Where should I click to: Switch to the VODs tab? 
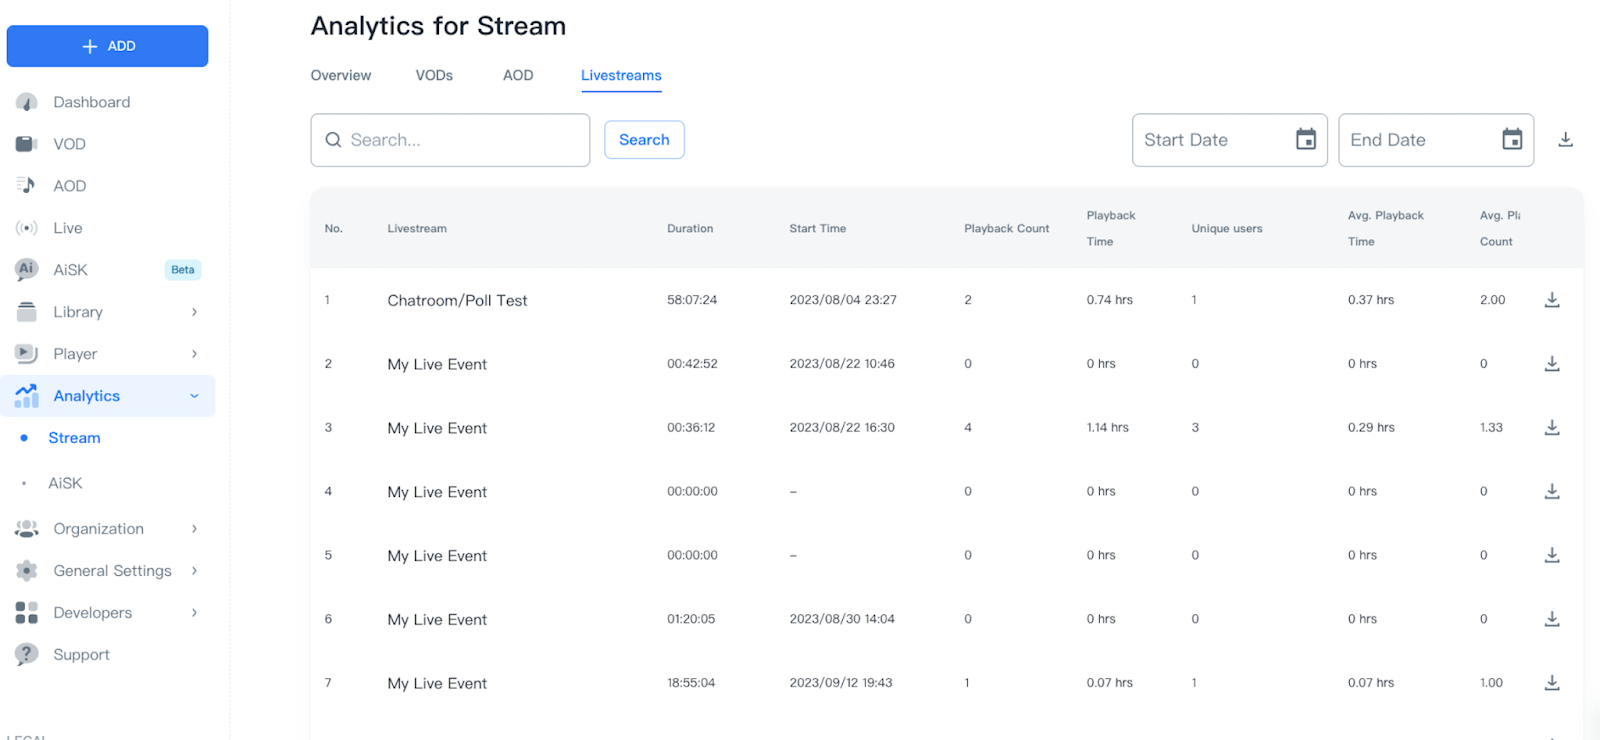tap(434, 76)
